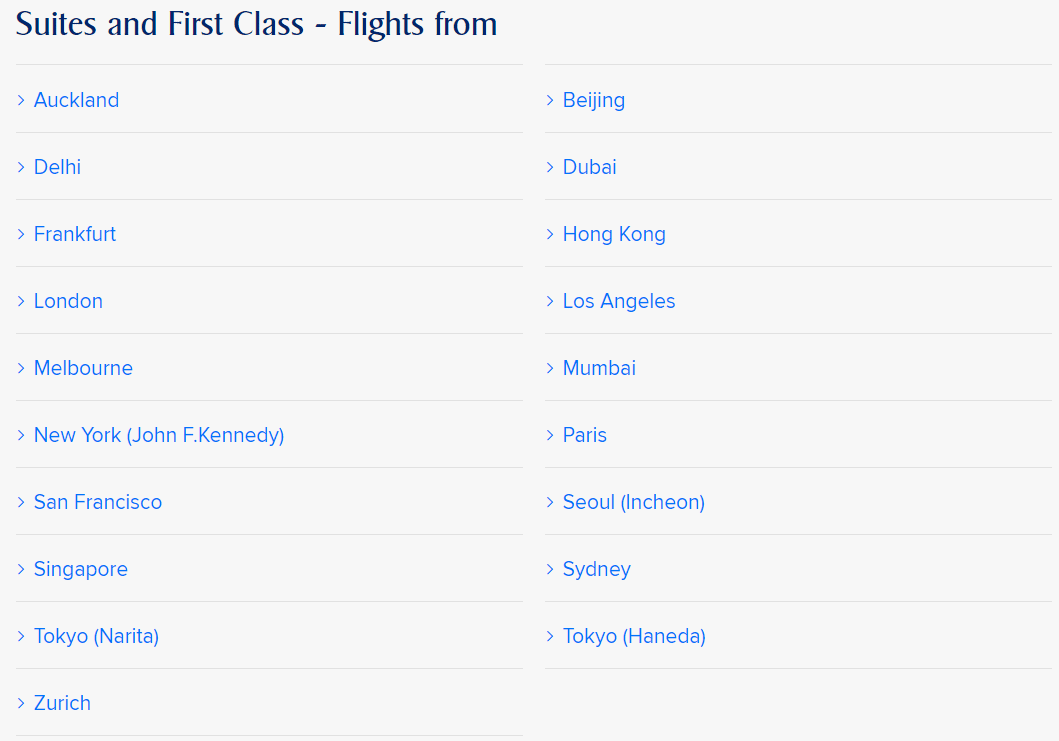Click the chevron beside Dubai
This screenshot has width=1059, height=741.
point(550,167)
